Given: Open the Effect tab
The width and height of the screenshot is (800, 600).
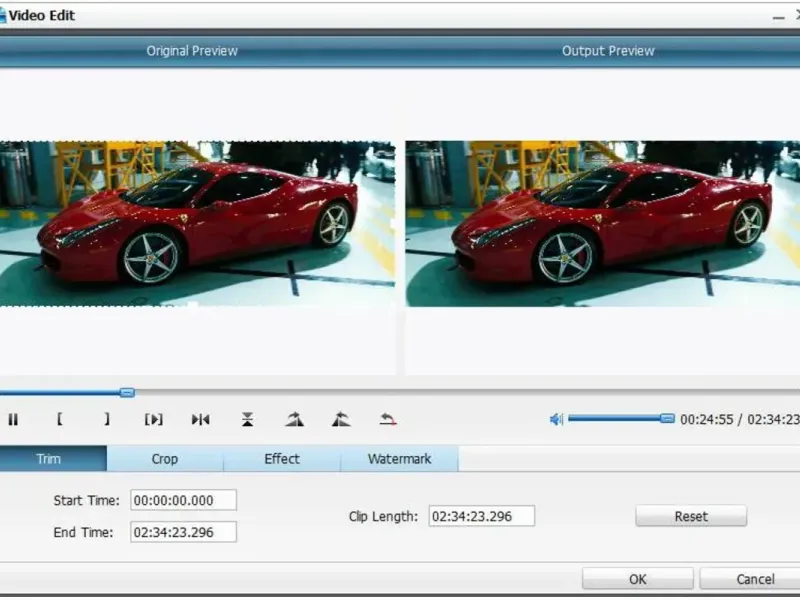Looking at the screenshot, I should (282, 459).
